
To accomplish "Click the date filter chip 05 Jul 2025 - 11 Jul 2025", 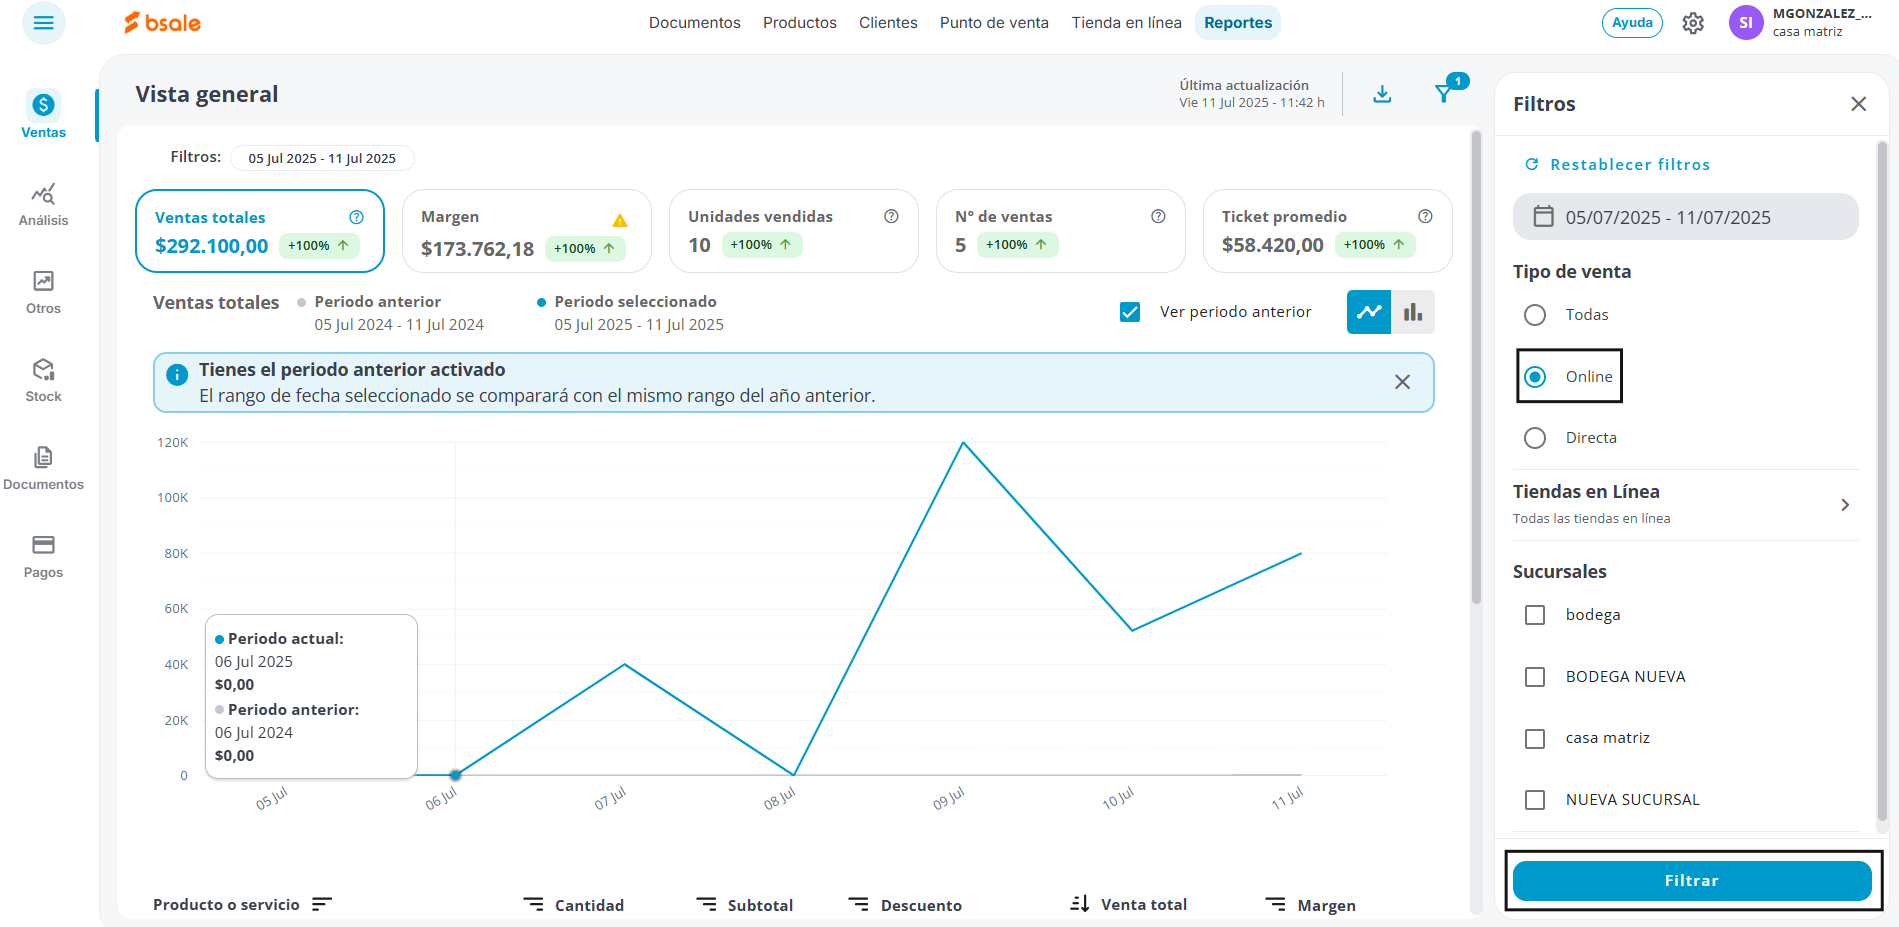I will coord(322,158).
